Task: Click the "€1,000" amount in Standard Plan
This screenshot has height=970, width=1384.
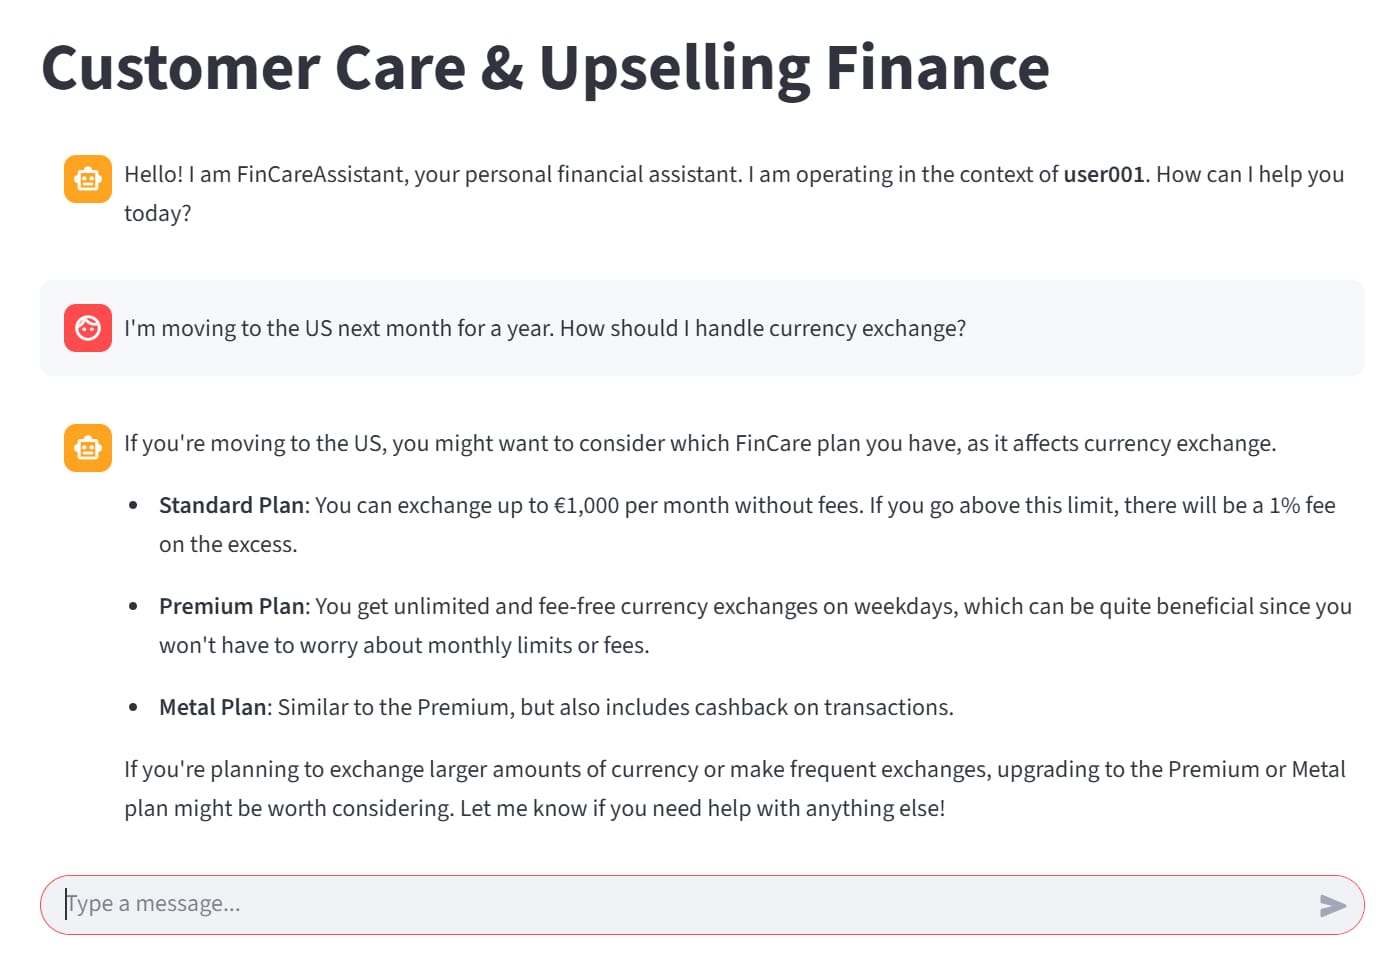Action: [x=587, y=506]
